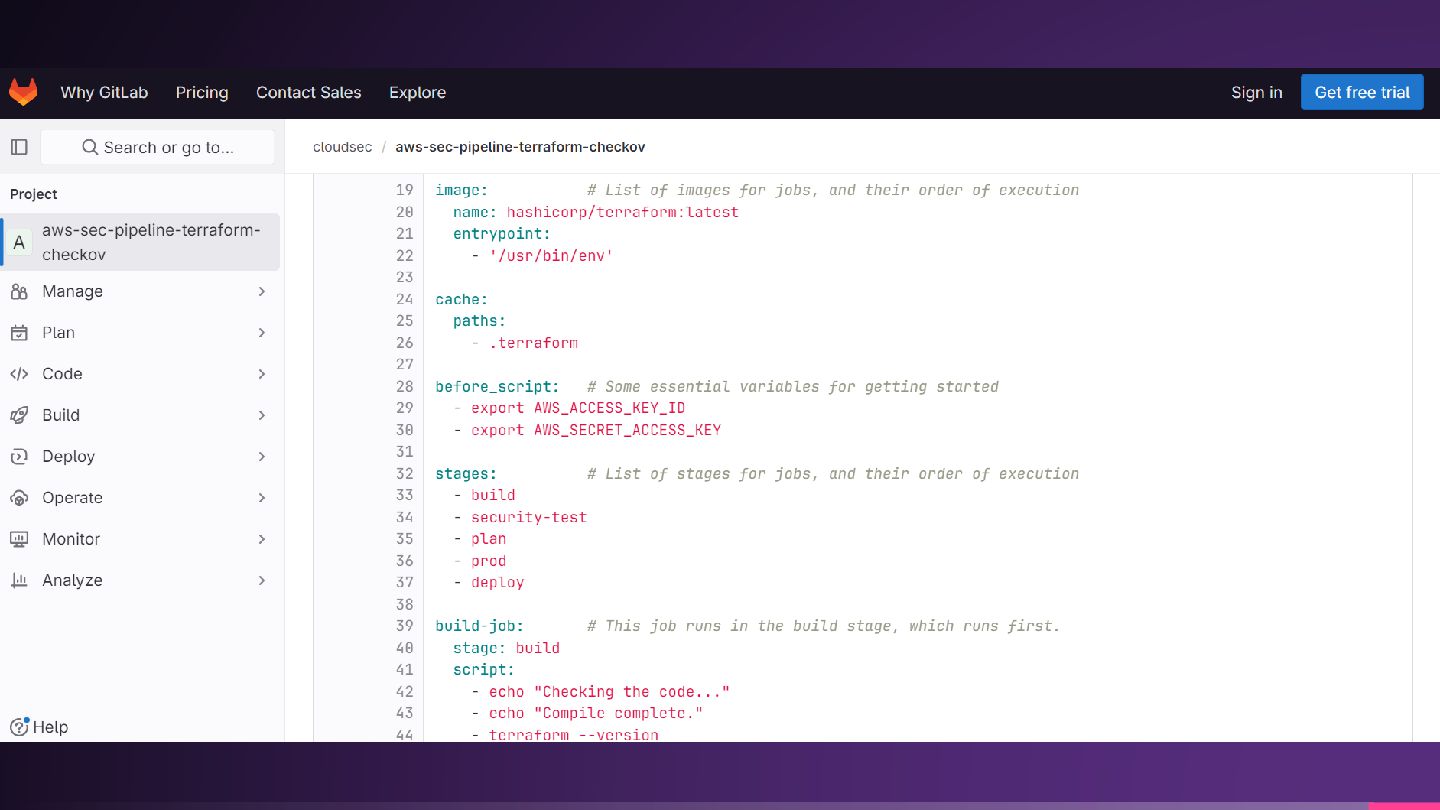Click the Plan calendar icon
Screen dimensions: 1440x810
(19, 333)
